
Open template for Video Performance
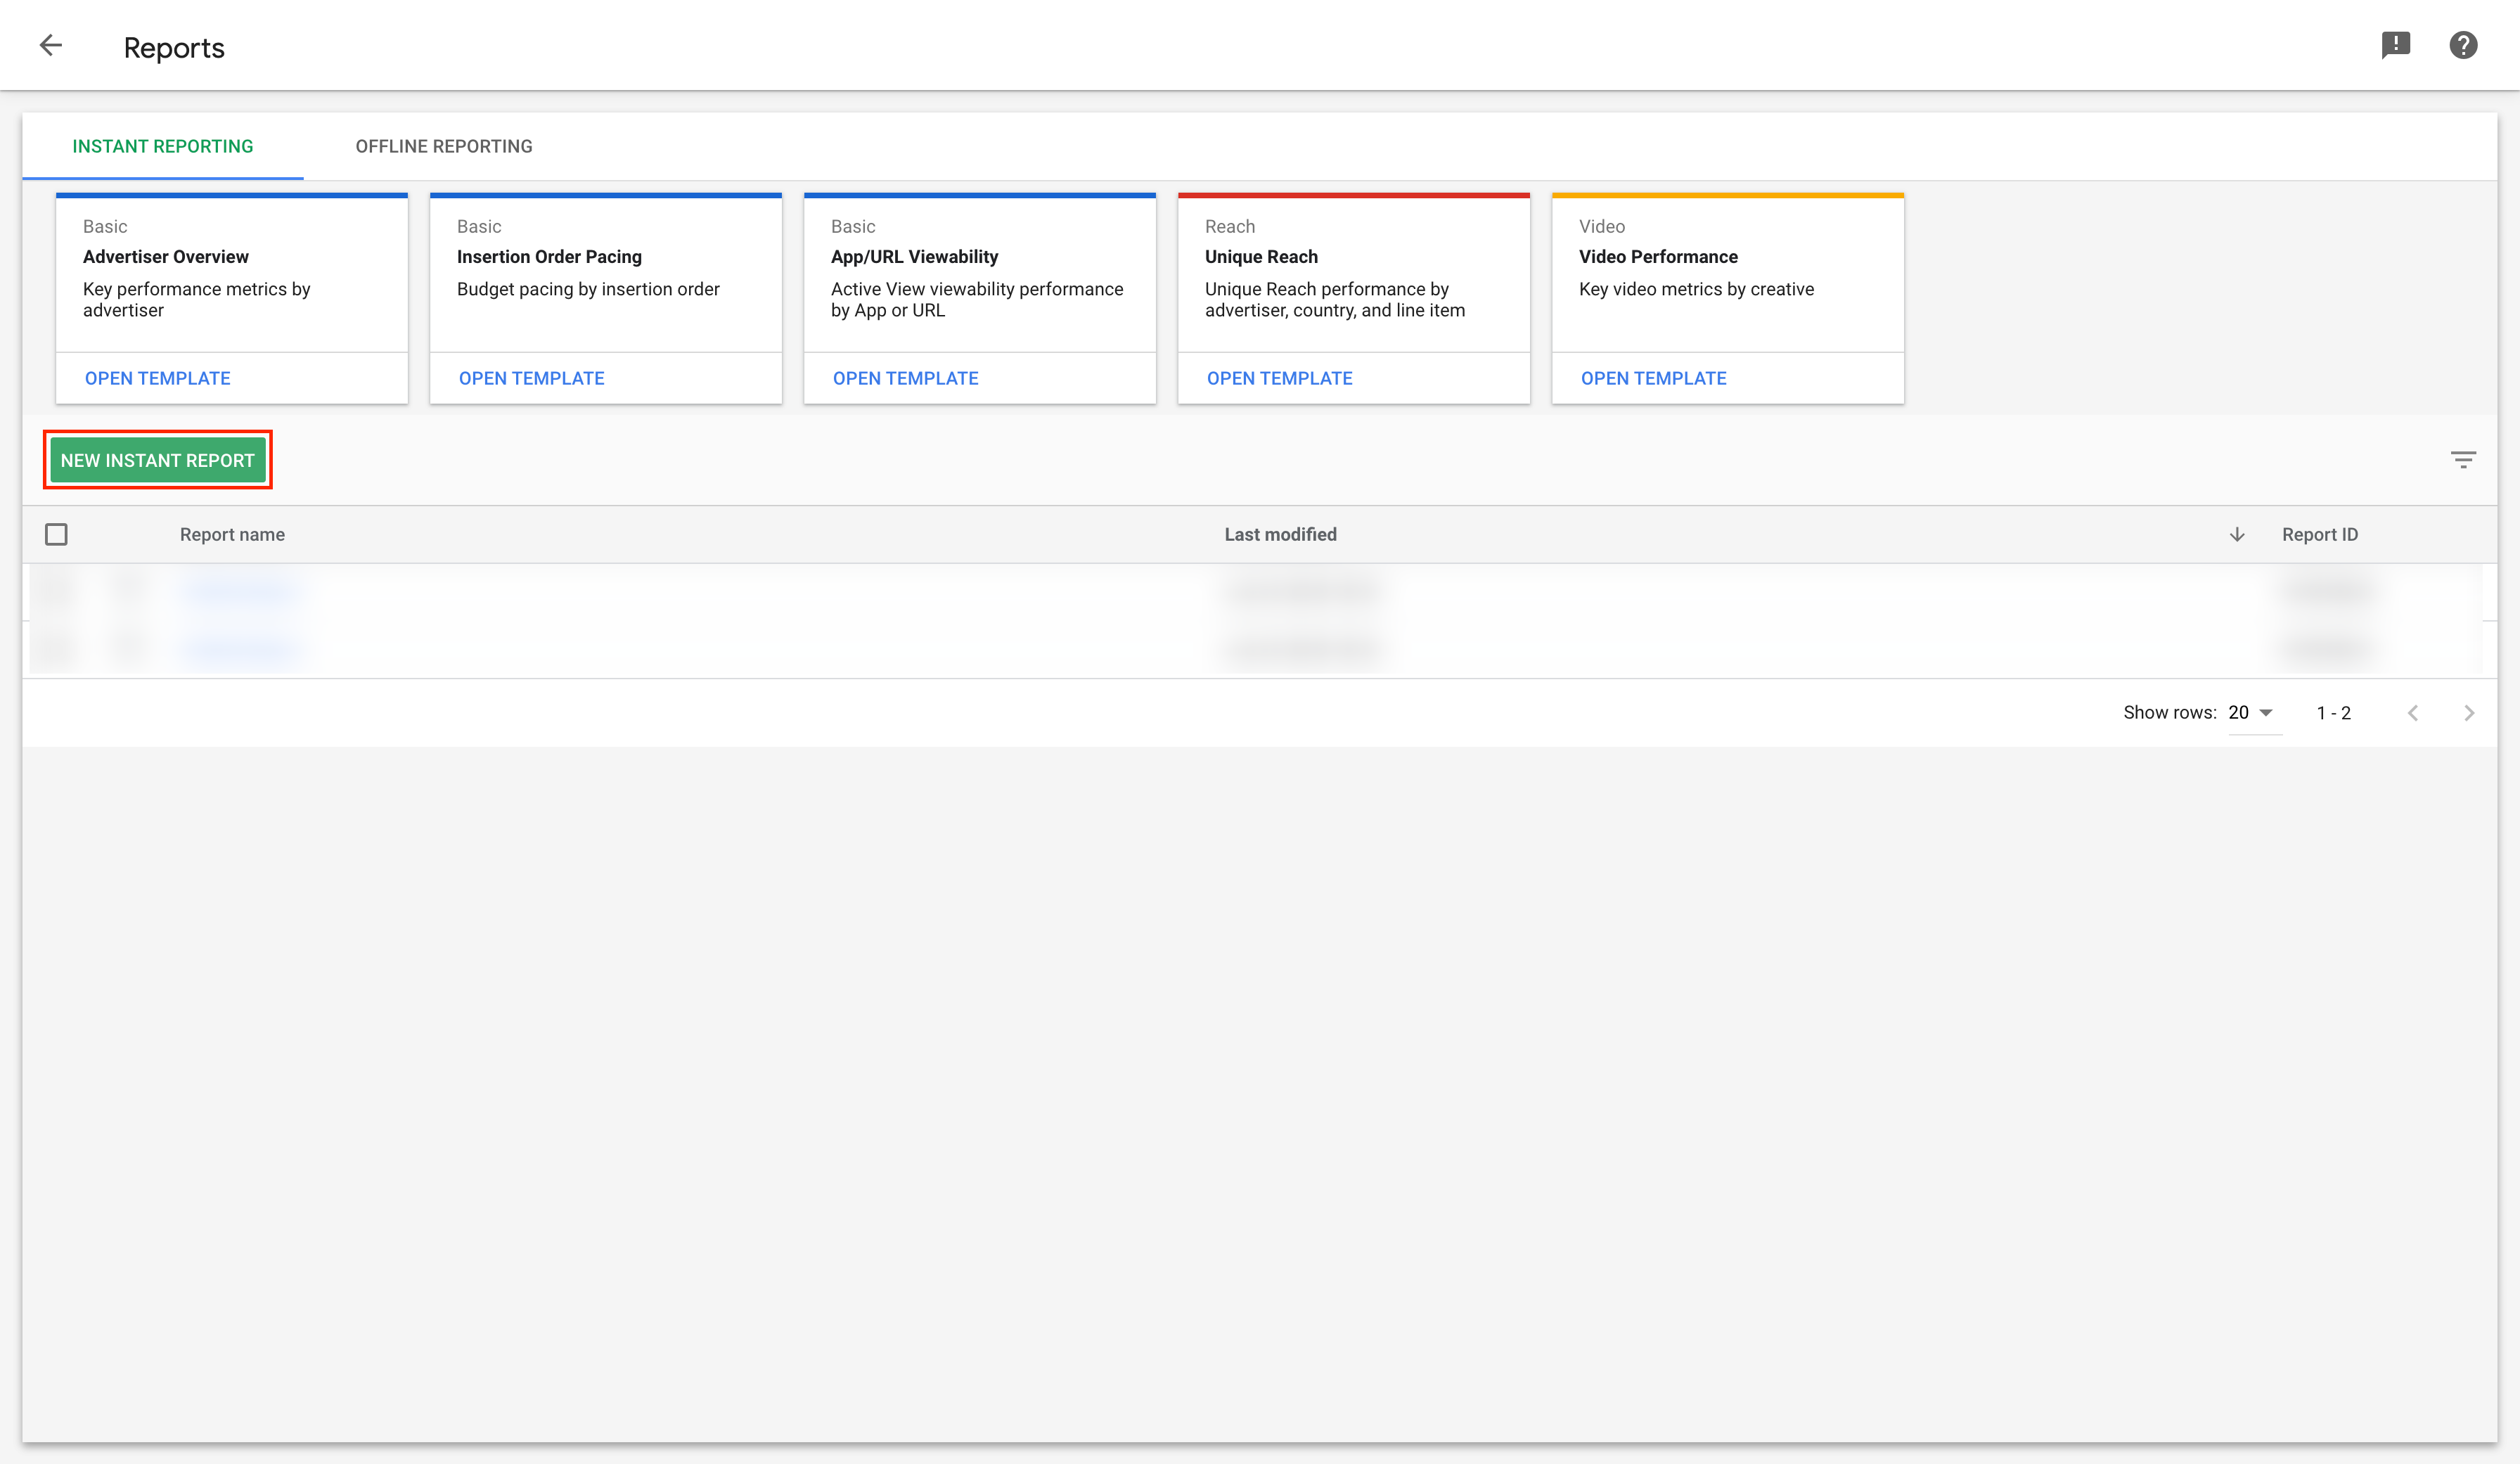[1653, 378]
